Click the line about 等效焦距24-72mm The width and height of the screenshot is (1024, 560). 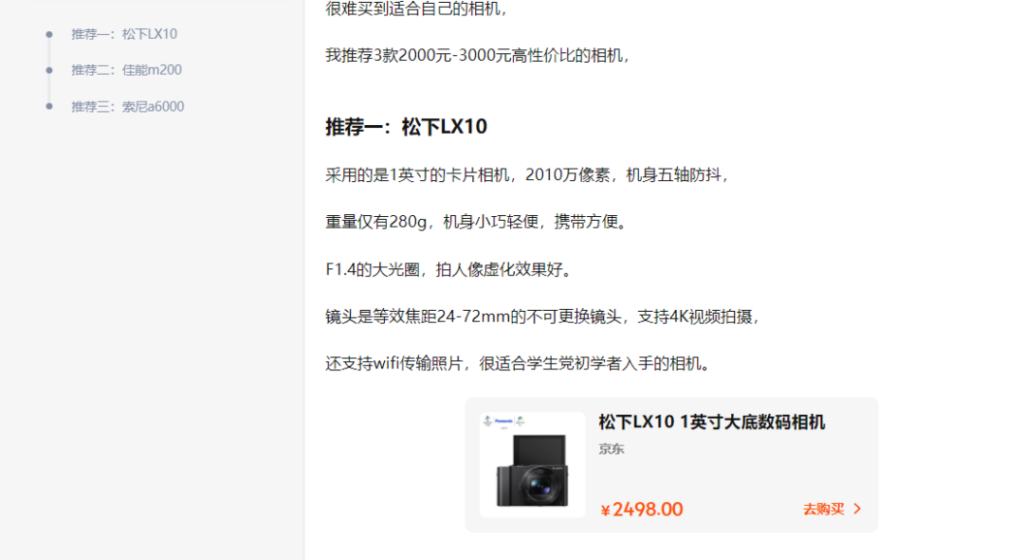coord(543,317)
